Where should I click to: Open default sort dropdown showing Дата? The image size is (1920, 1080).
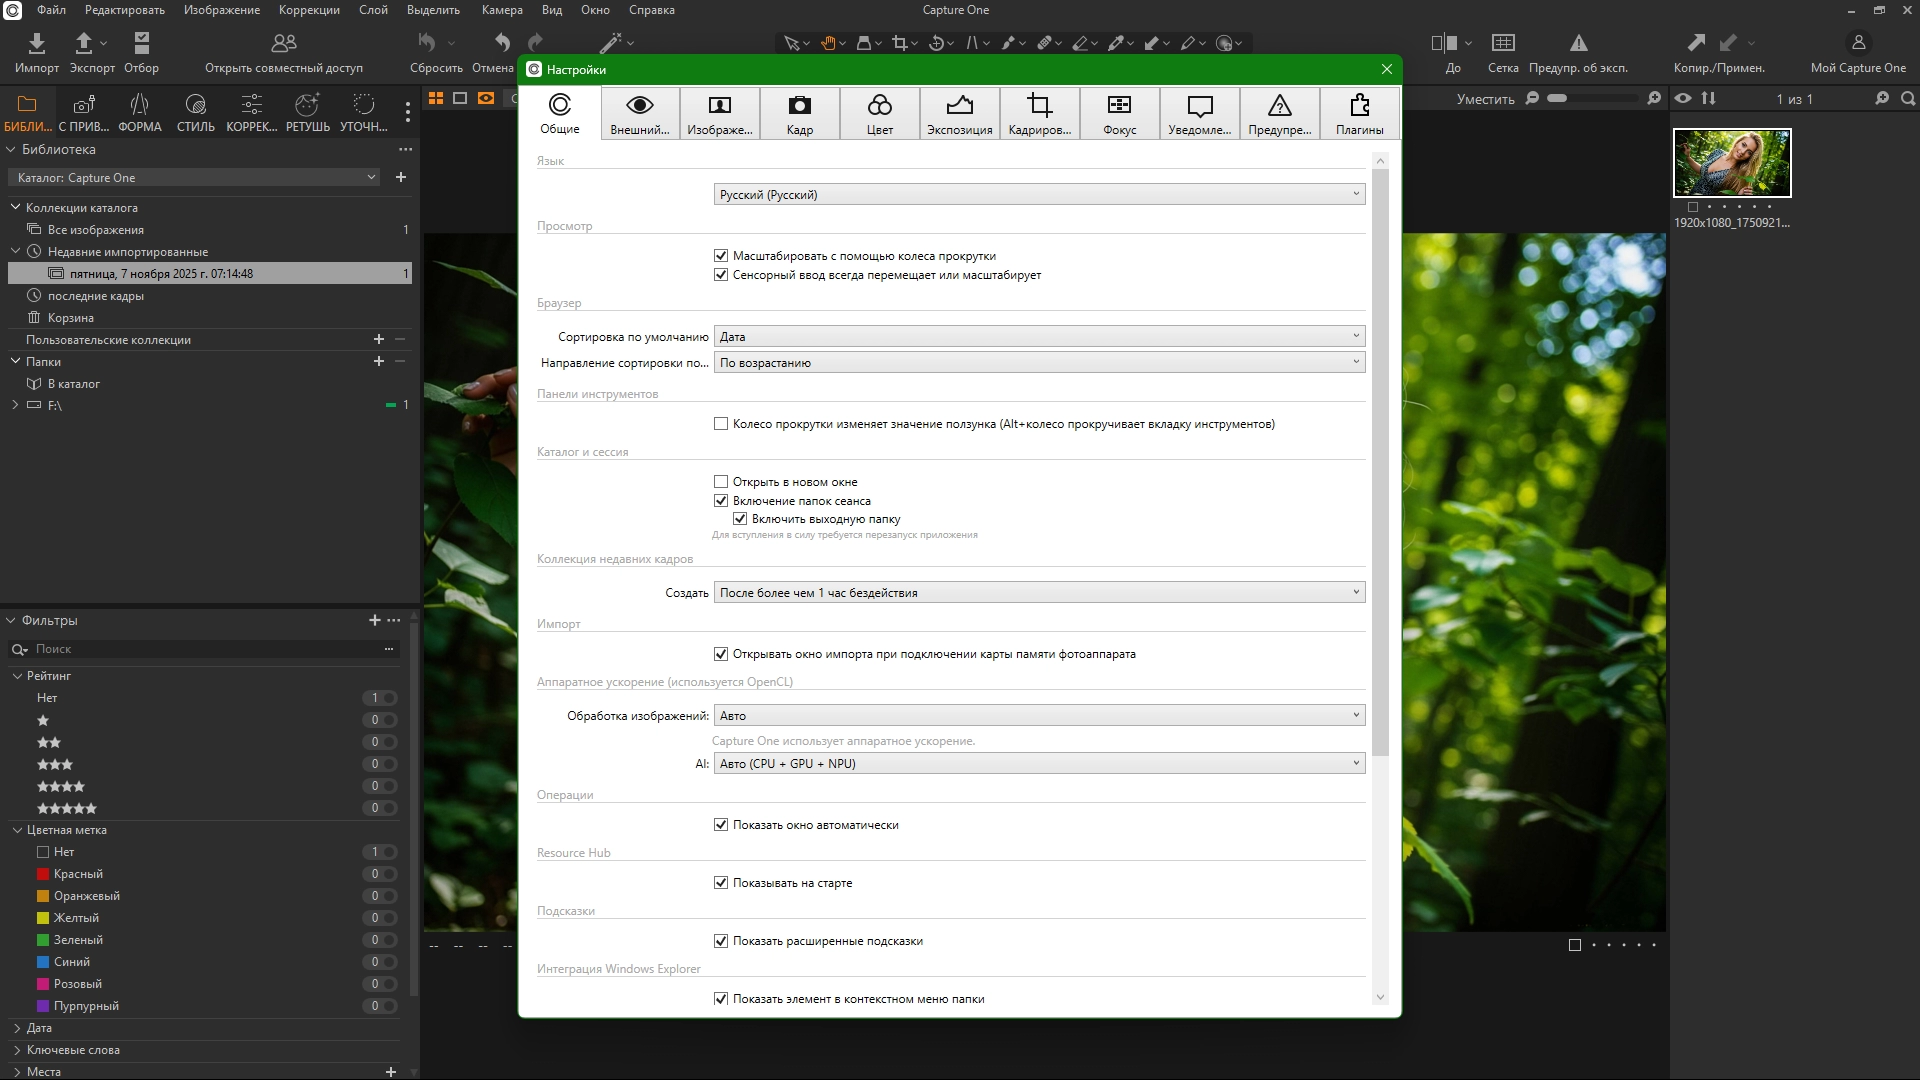coord(1039,337)
